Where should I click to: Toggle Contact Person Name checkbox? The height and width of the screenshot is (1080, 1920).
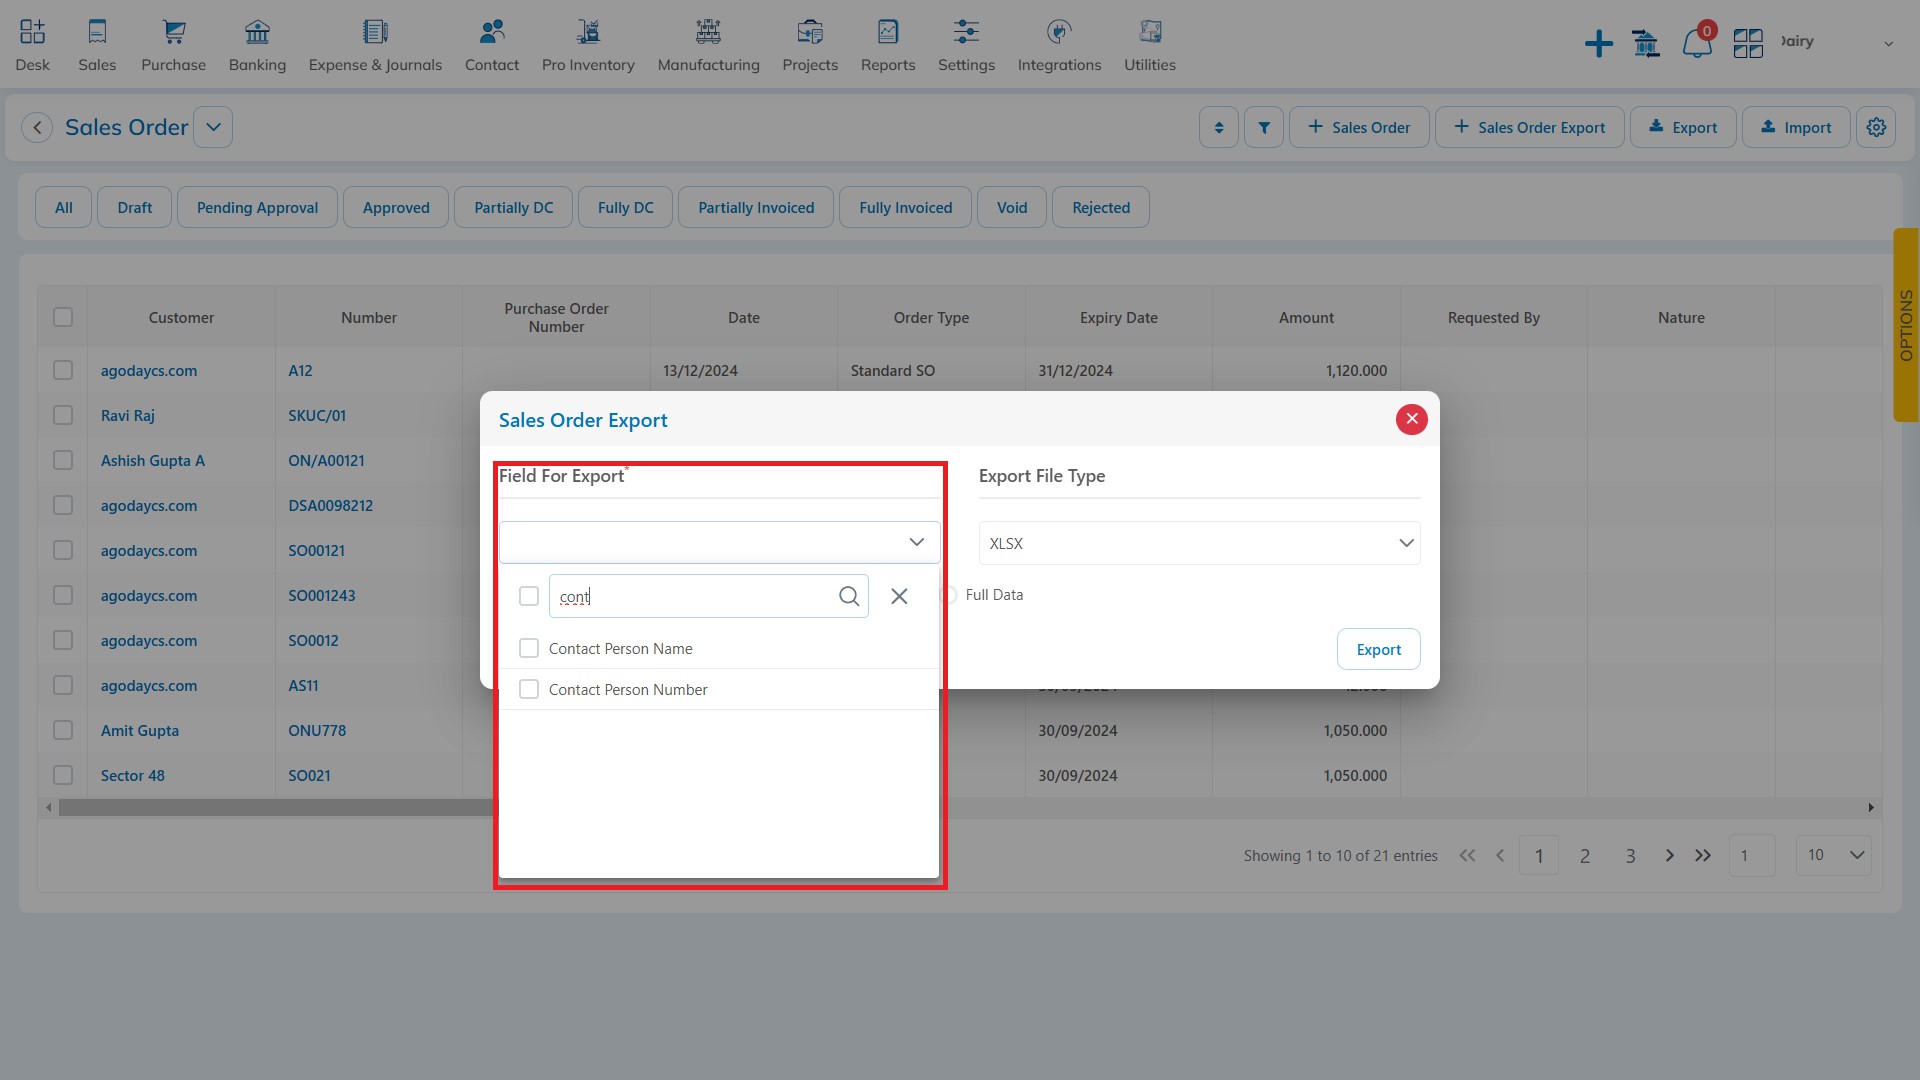tap(529, 647)
